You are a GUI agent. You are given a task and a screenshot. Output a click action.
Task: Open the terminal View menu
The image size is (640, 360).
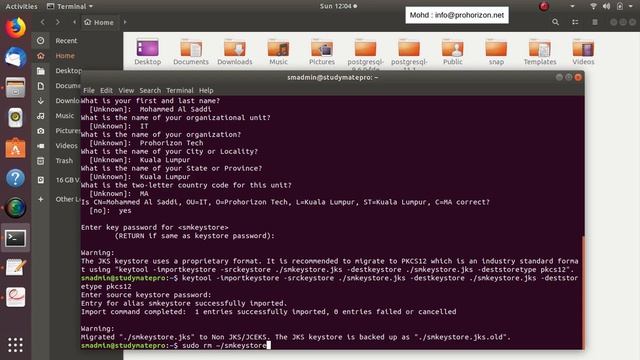click(126, 90)
